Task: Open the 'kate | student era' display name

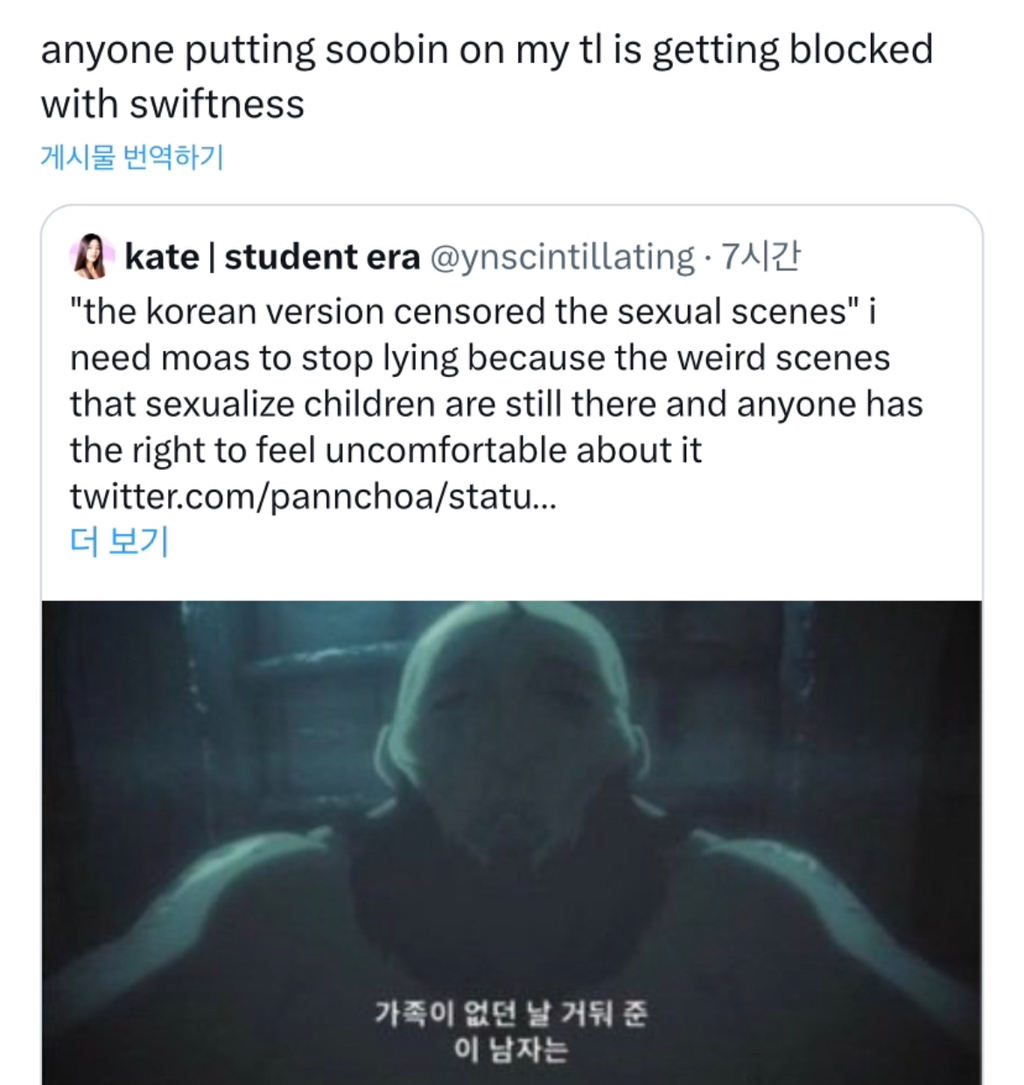Action: (x=272, y=258)
